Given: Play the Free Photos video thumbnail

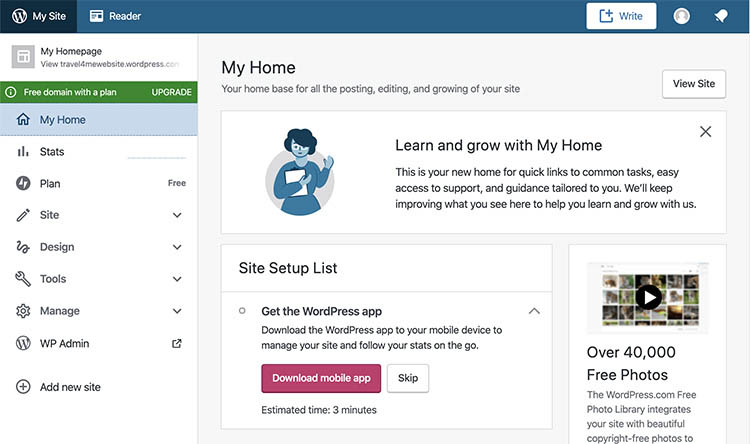Looking at the screenshot, I should [x=649, y=297].
